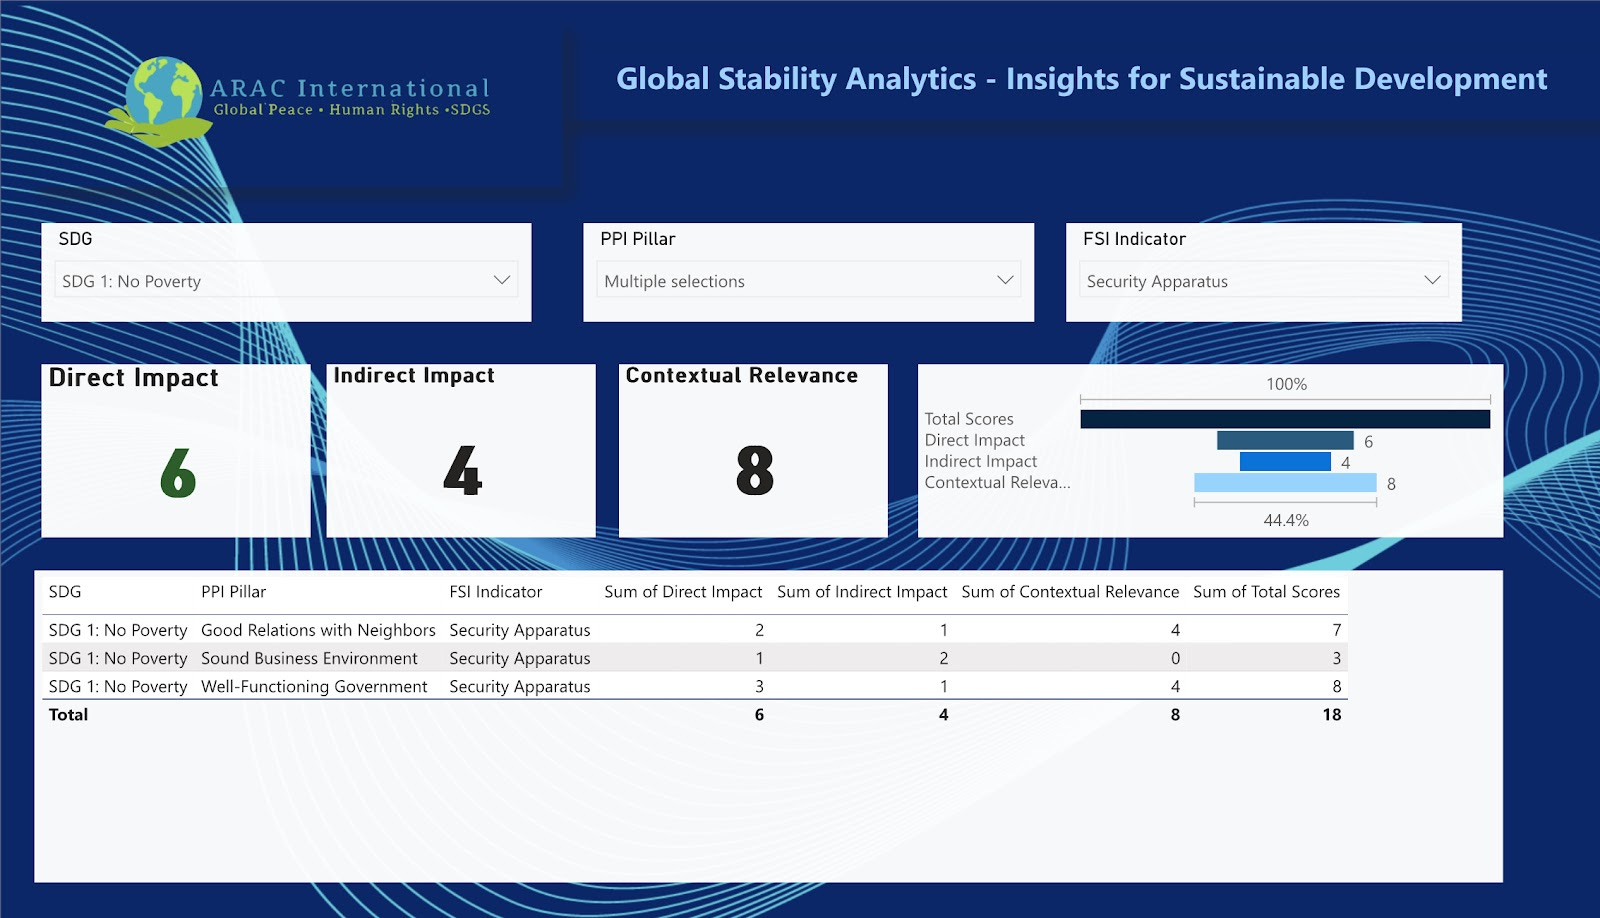Select 'Sound Business Environment' table cell
Screen dimensions: 1600x918
click(x=309, y=658)
